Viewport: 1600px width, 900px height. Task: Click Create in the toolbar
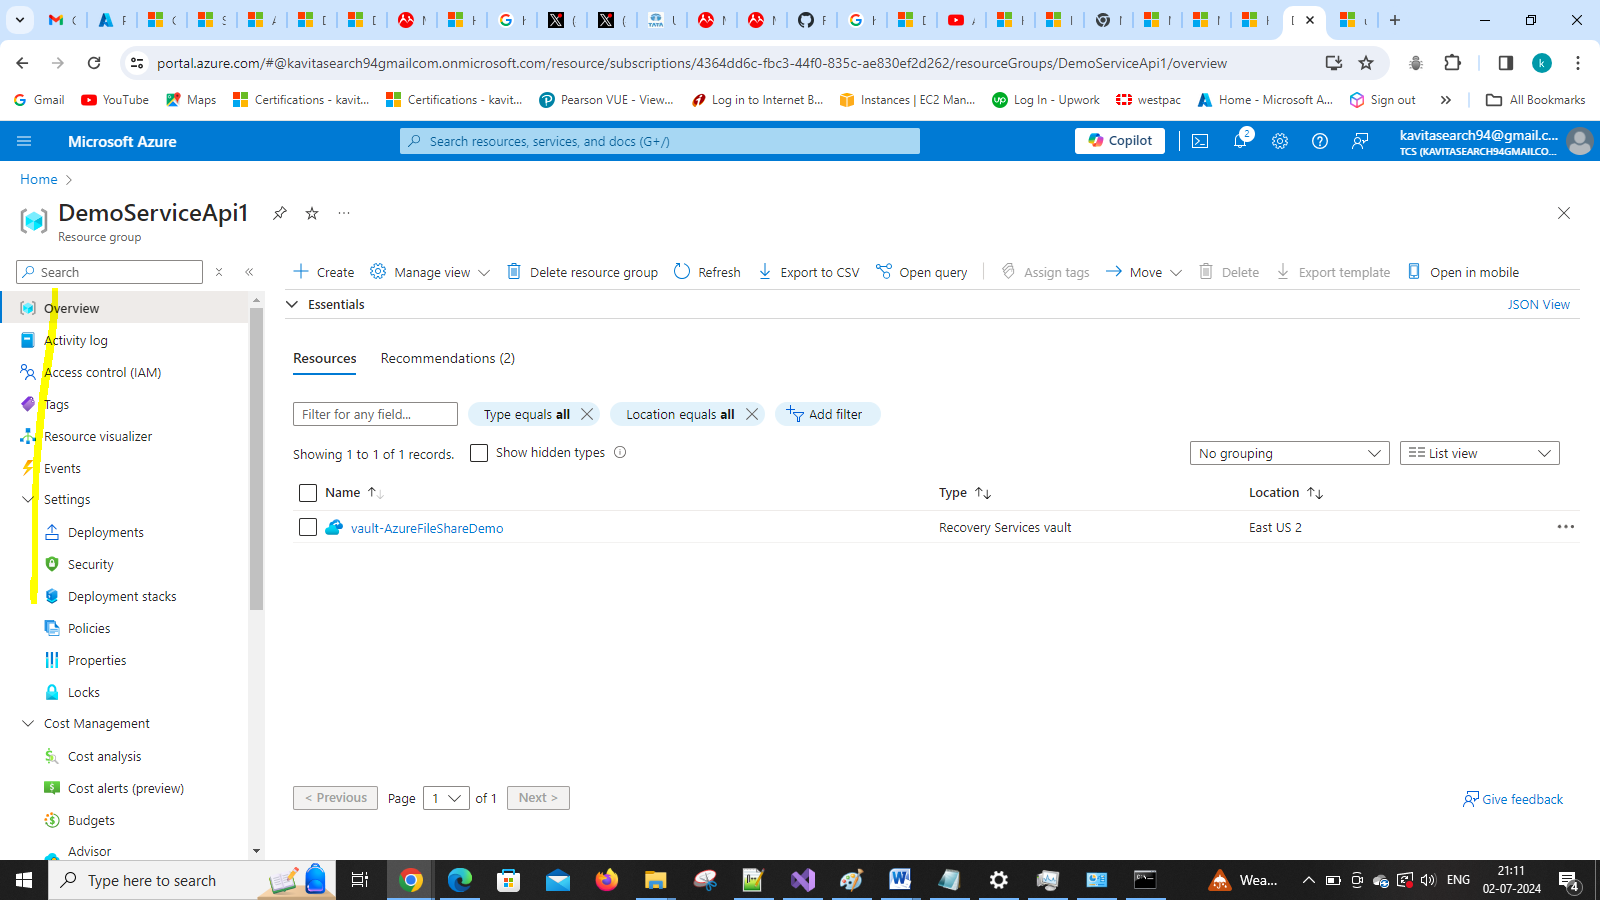pyautogui.click(x=323, y=272)
